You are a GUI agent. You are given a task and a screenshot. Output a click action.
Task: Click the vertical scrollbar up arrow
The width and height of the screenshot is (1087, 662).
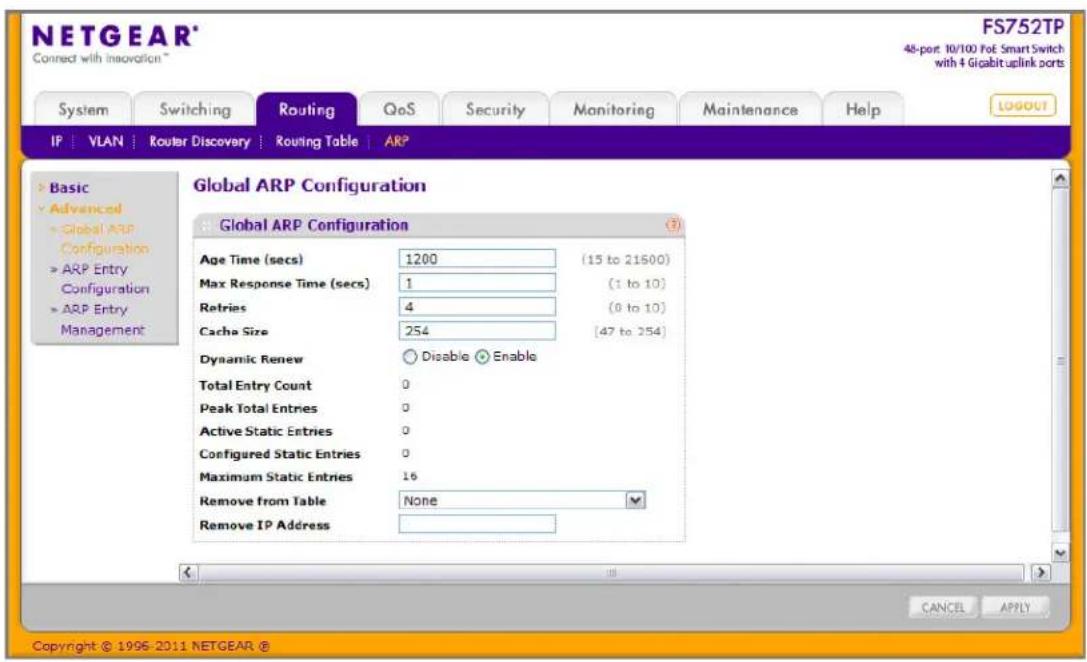tap(1060, 179)
